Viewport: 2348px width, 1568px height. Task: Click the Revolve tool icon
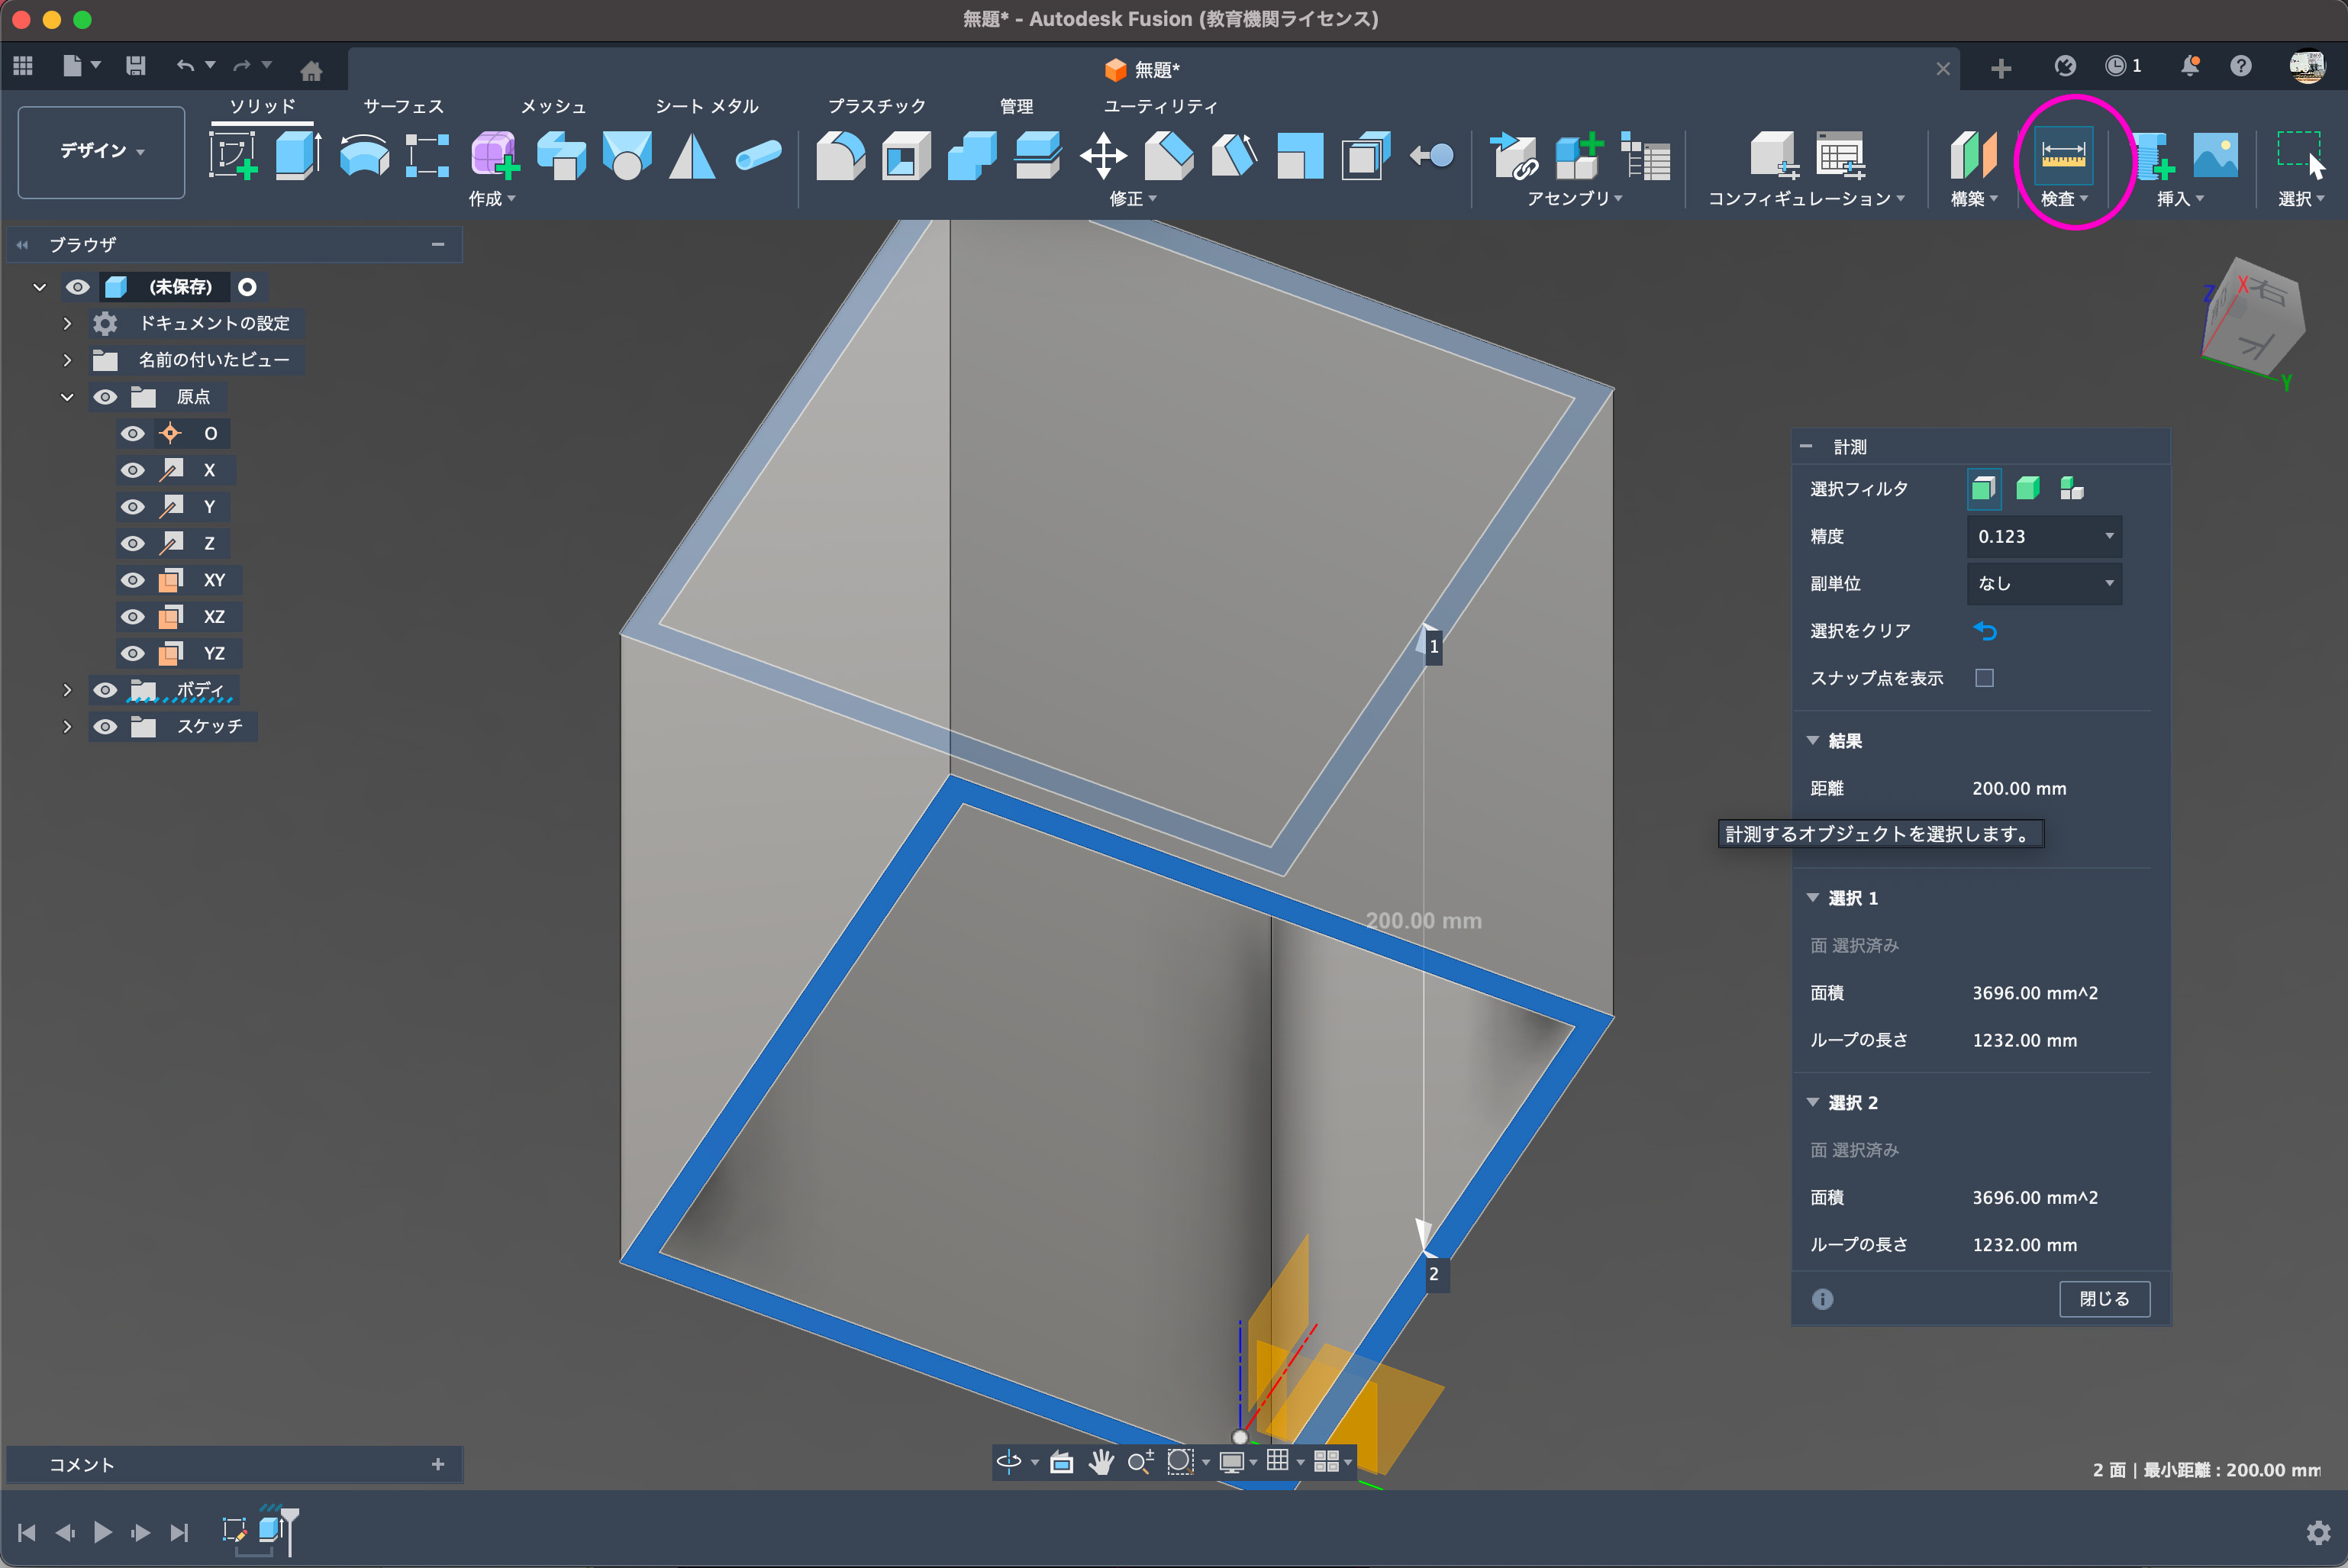point(364,155)
